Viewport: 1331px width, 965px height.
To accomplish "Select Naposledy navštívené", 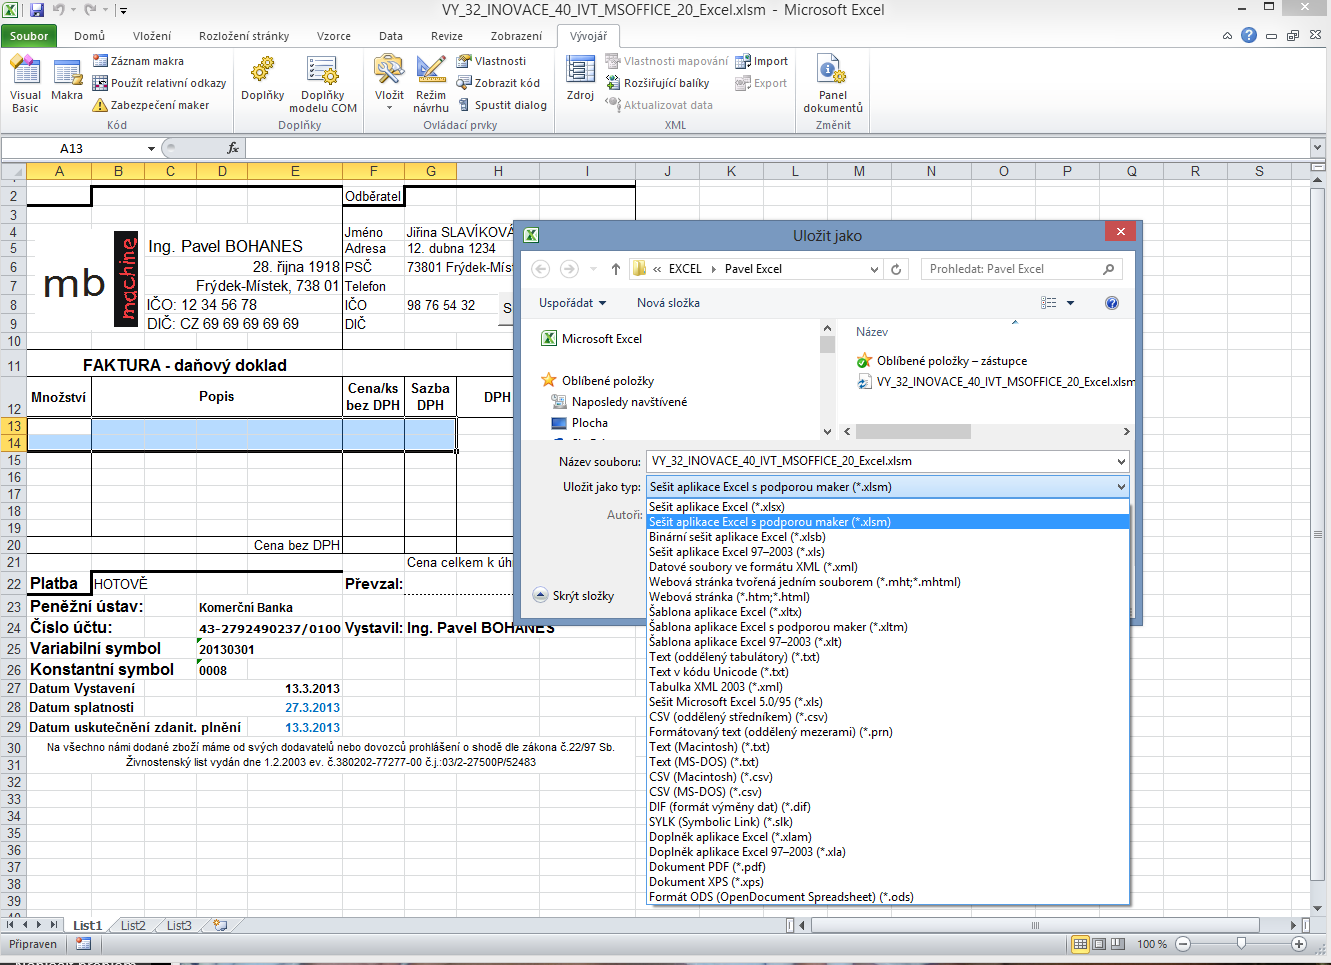I will (620, 402).
